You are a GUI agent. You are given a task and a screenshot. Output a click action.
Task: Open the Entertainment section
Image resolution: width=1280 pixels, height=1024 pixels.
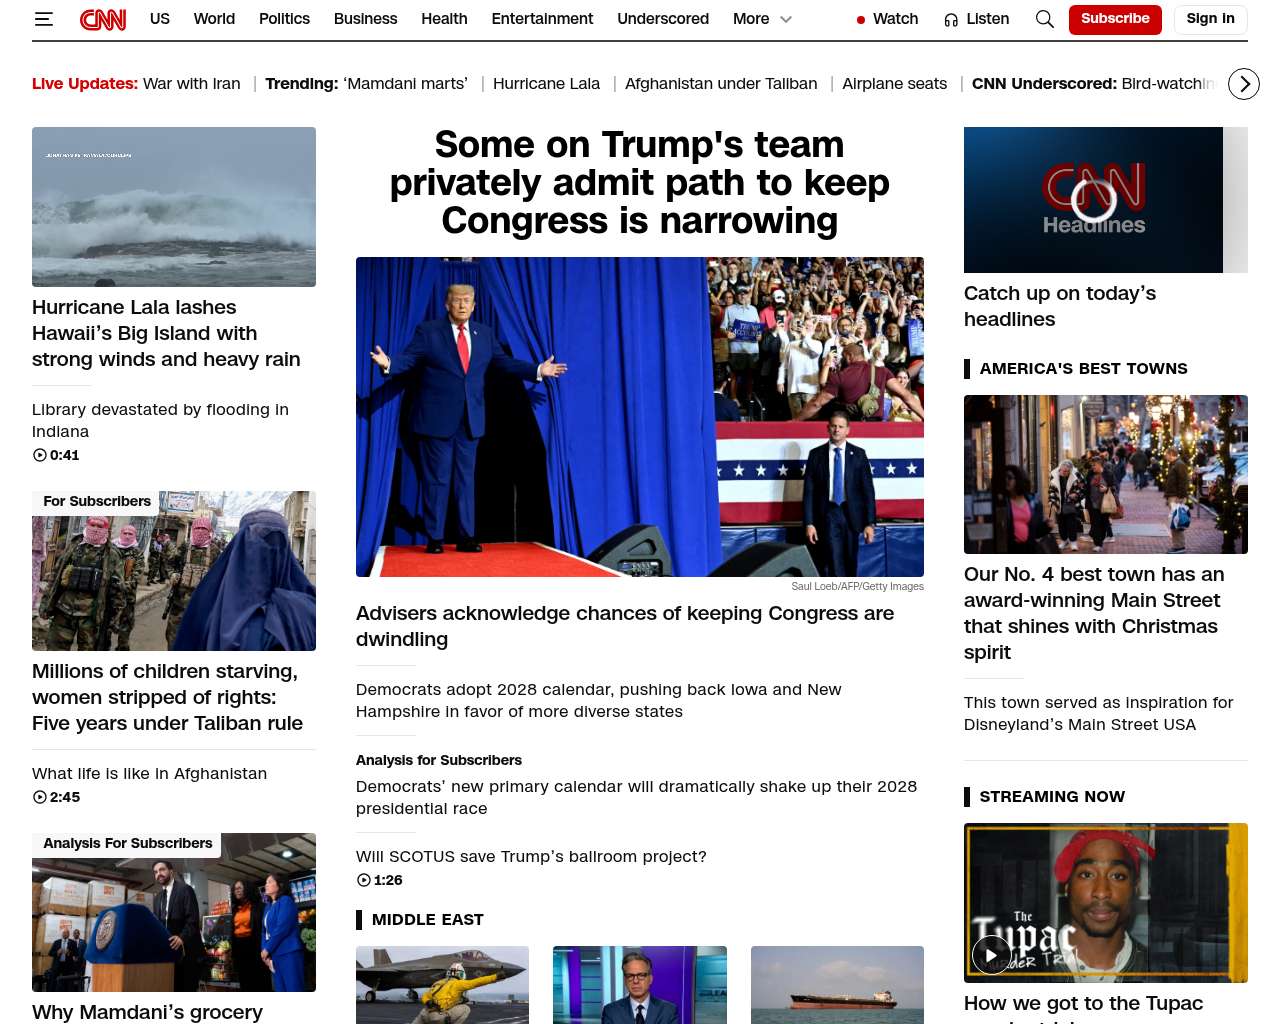click(542, 19)
